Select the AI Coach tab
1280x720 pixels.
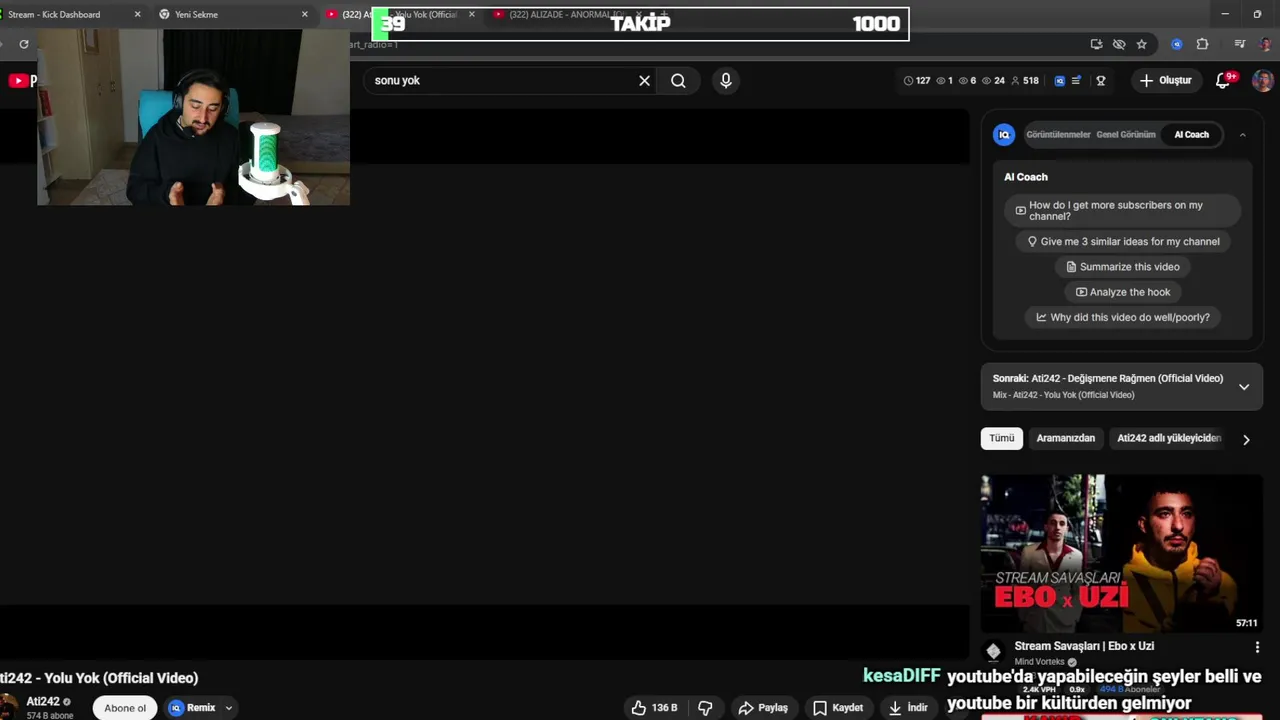(1191, 134)
